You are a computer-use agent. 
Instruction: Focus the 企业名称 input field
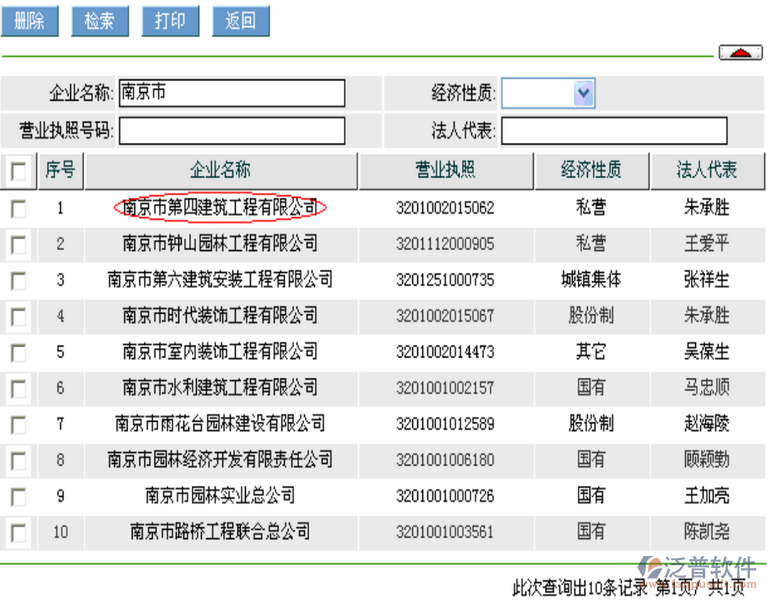click(x=232, y=93)
